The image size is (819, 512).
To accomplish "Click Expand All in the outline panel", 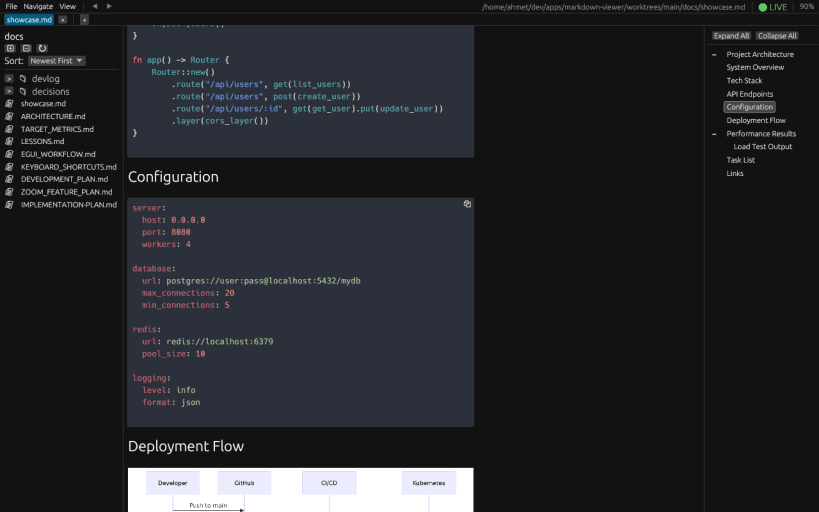I will (x=731, y=36).
